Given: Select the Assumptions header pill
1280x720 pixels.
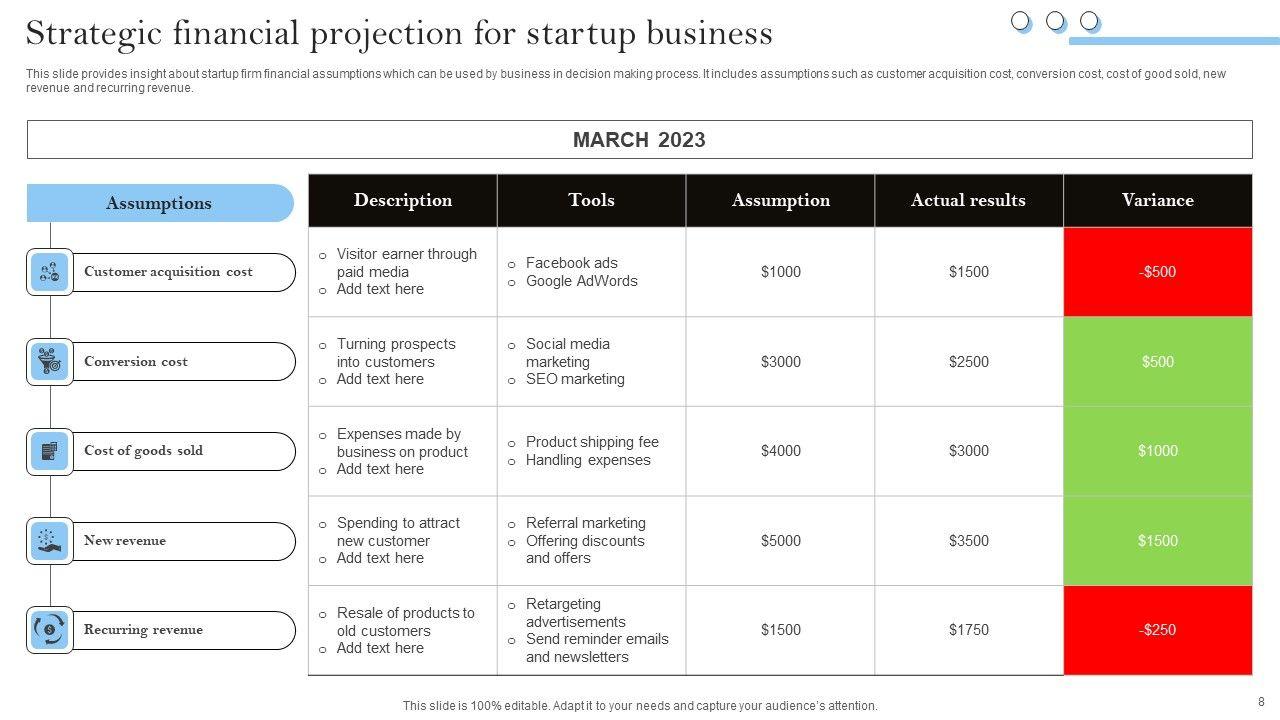Looking at the screenshot, I should click(160, 203).
